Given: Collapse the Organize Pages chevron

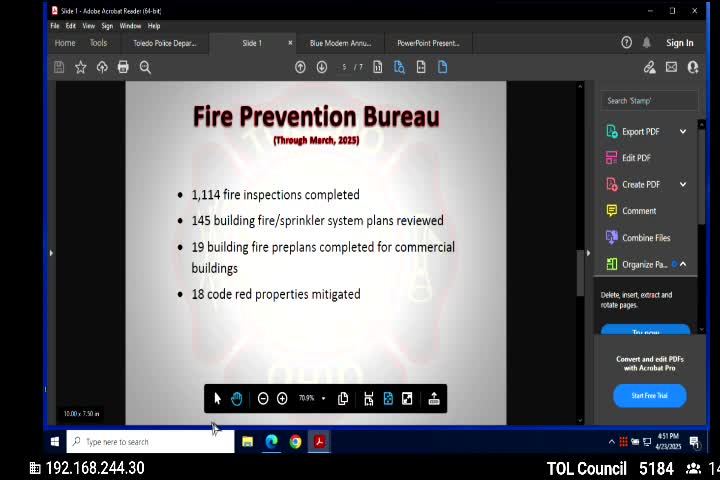Looking at the screenshot, I should [x=683, y=264].
